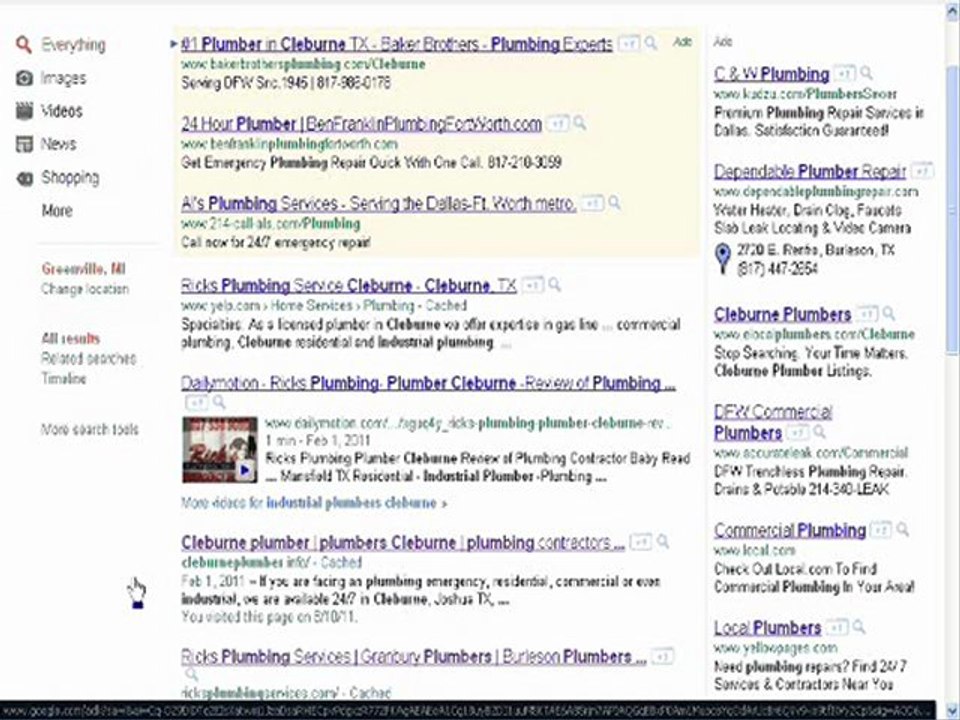Open News search results

58,144
